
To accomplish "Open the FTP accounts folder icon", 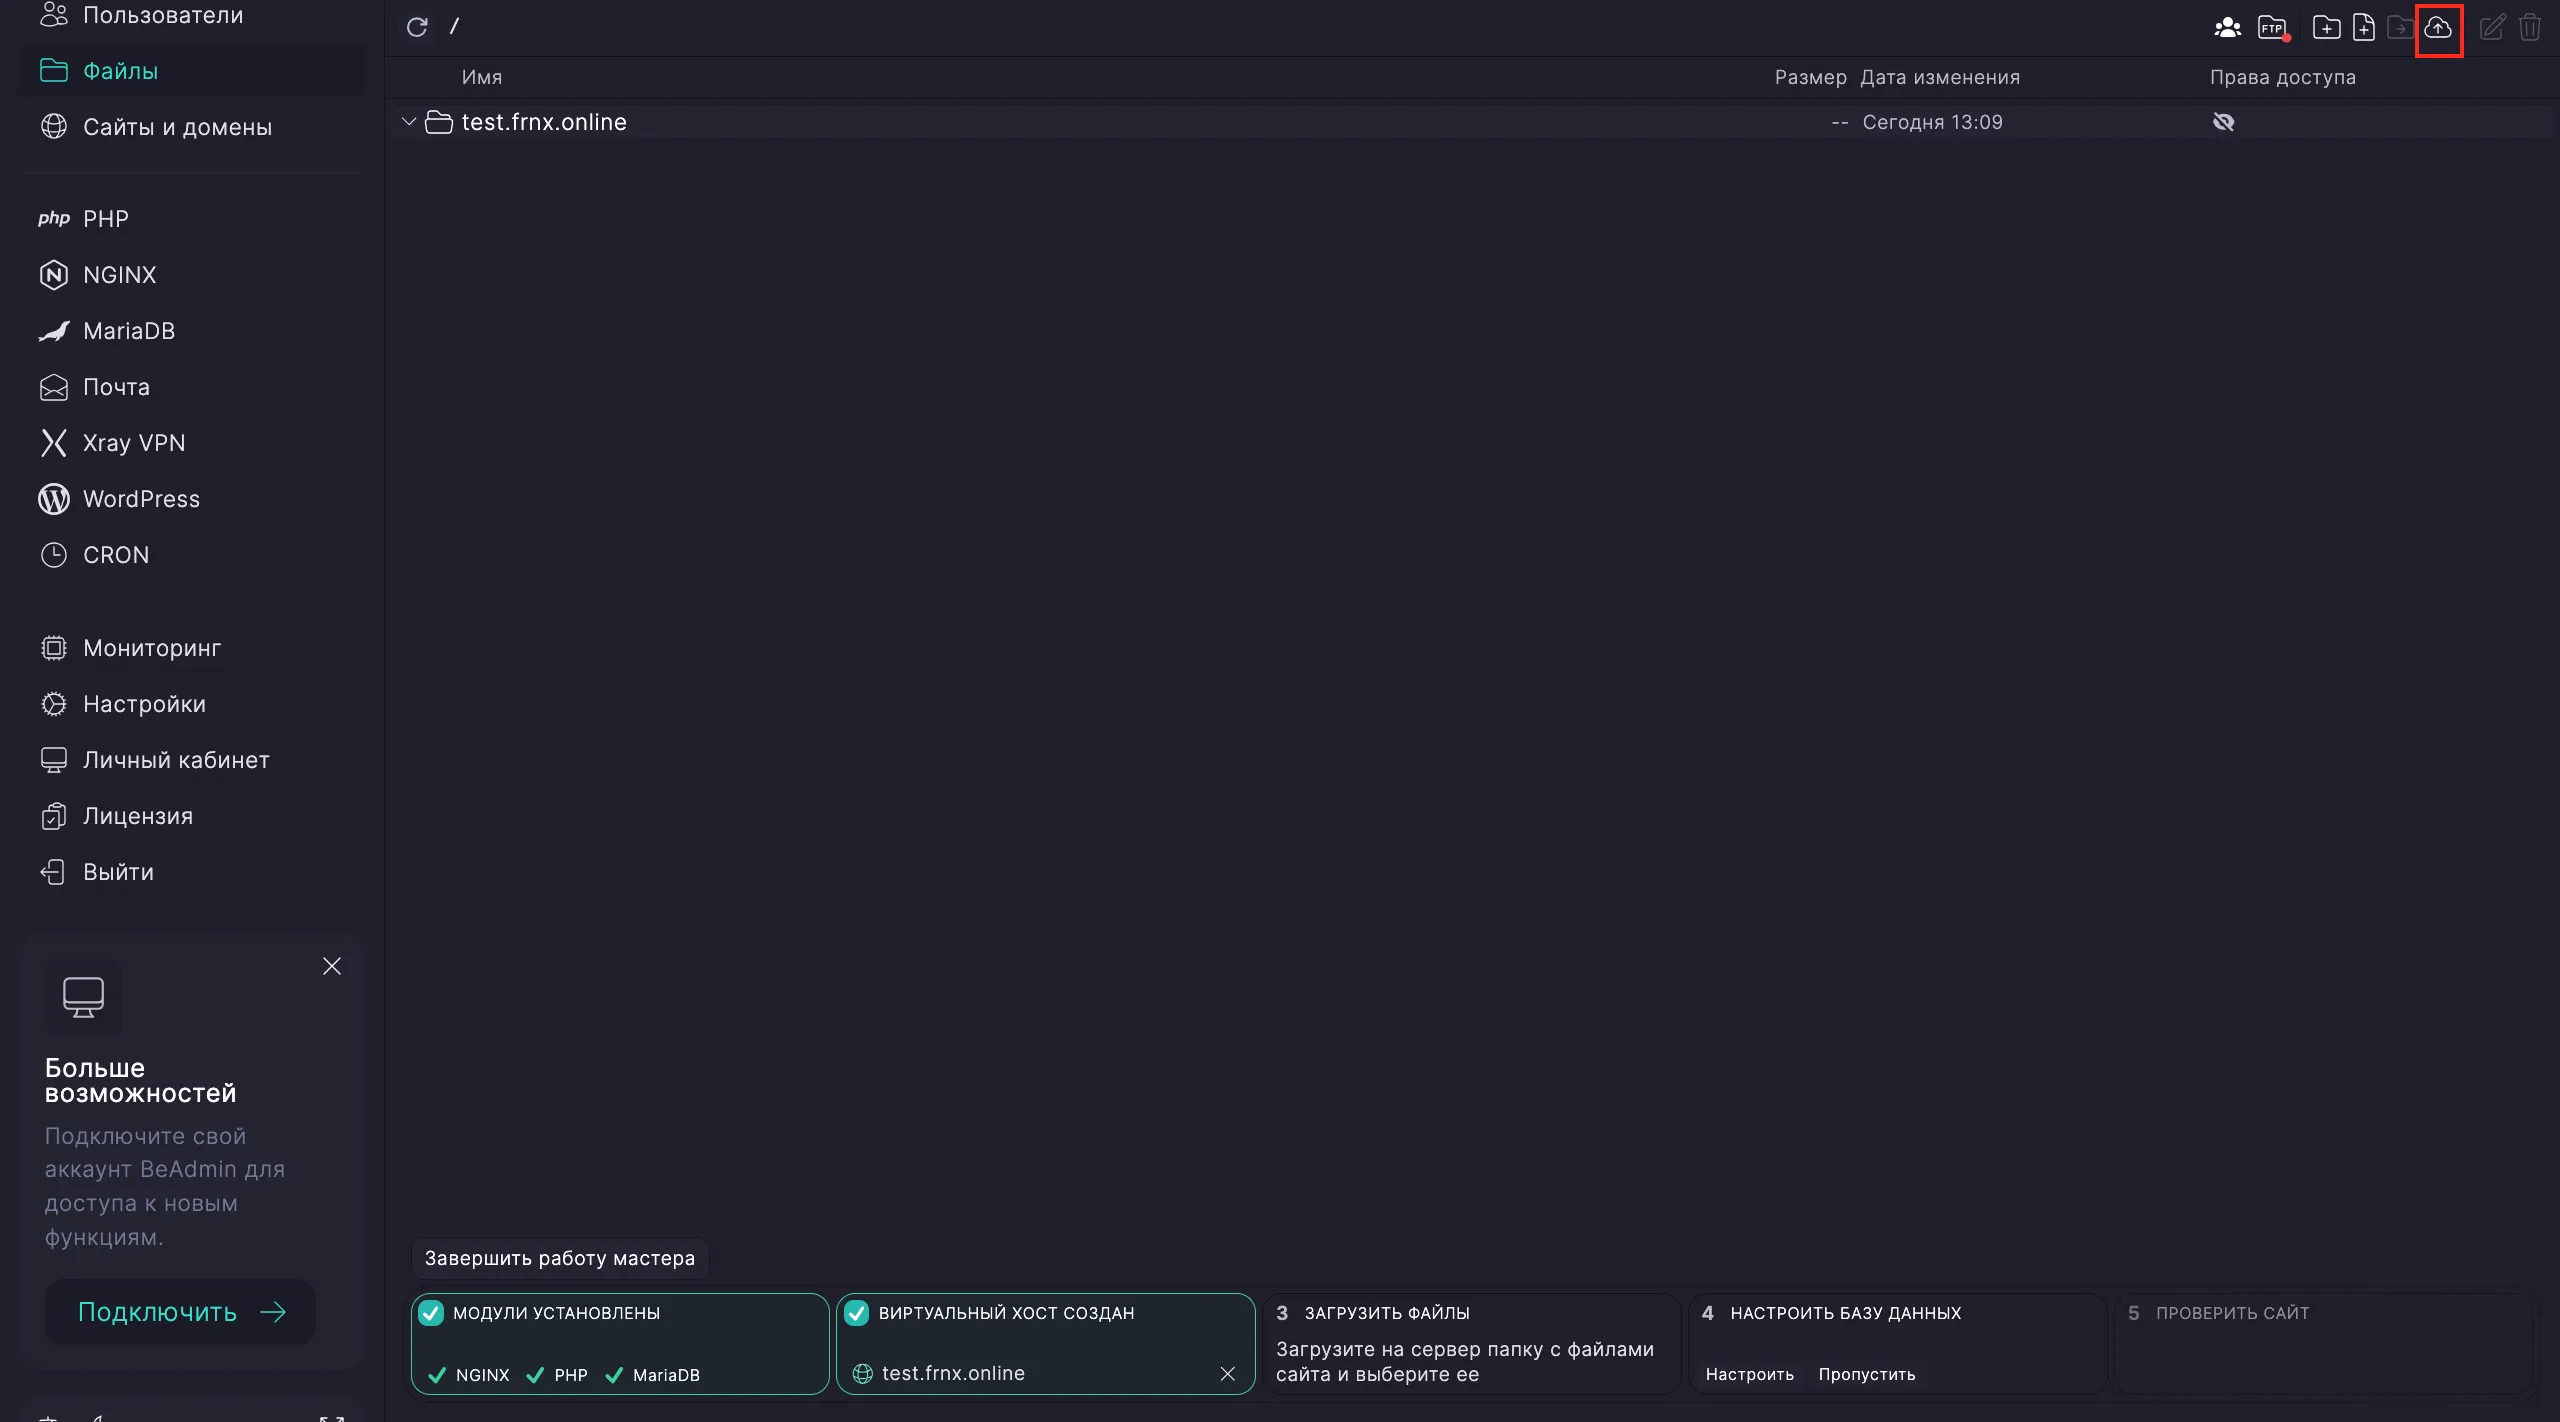I will click(x=2272, y=28).
